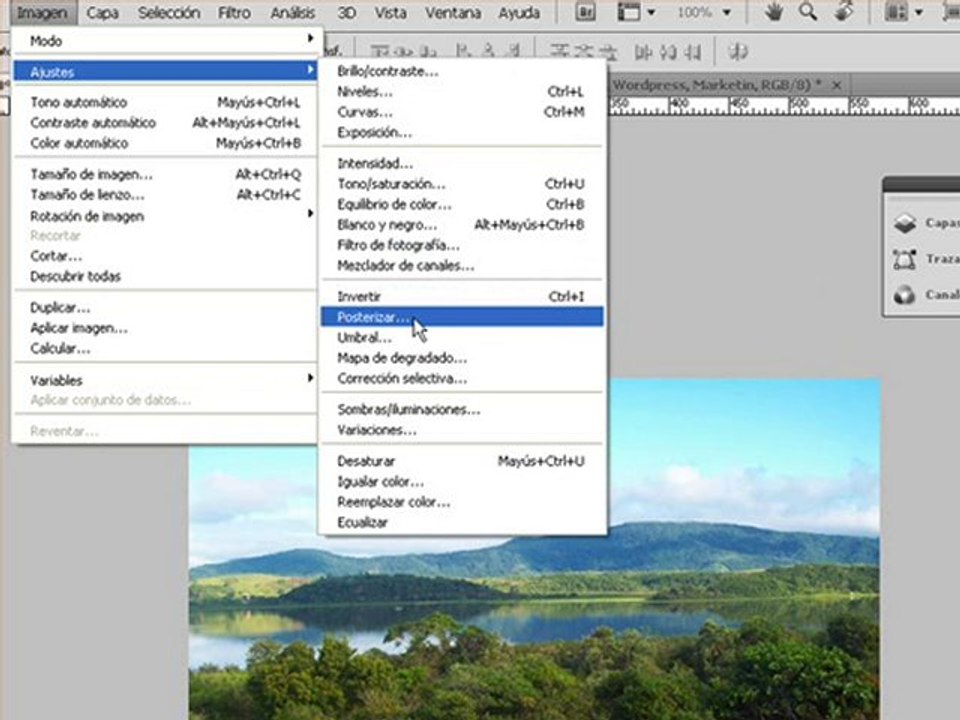Open the Canales panel icon
The height and width of the screenshot is (720, 960).
(x=905, y=295)
